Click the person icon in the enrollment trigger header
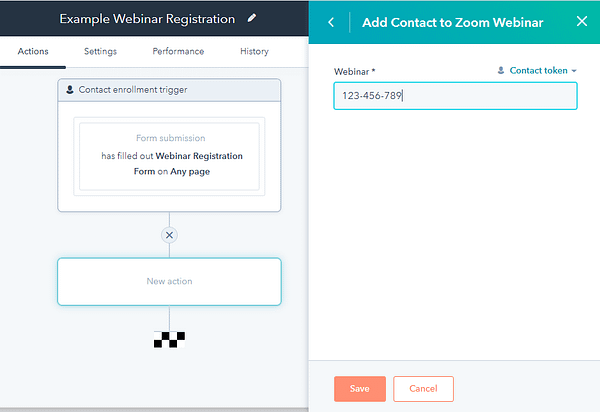600x412 pixels. pos(70,90)
